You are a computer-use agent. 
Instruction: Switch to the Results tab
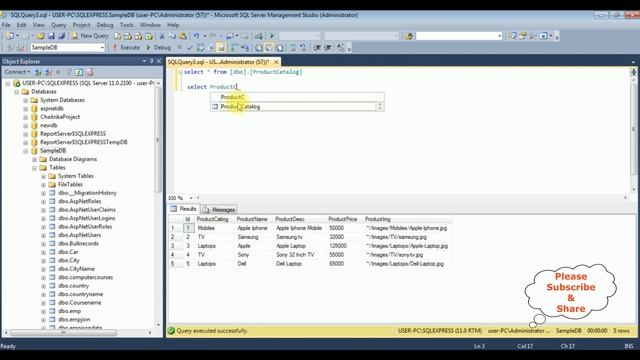click(x=184, y=209)
